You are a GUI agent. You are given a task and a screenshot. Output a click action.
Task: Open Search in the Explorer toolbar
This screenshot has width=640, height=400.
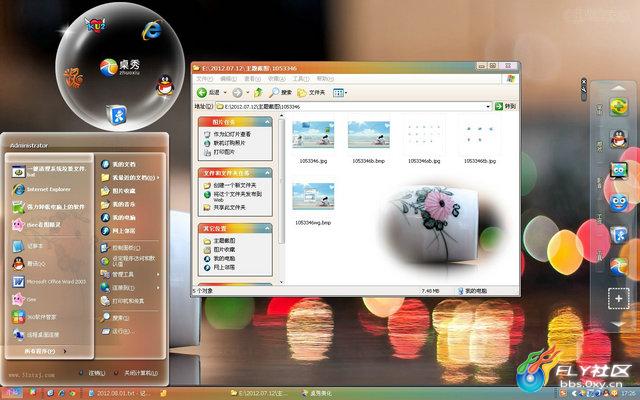280,93
